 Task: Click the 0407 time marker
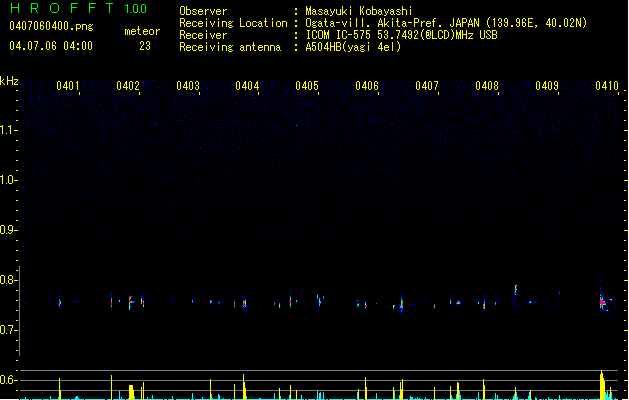[427, 86]
